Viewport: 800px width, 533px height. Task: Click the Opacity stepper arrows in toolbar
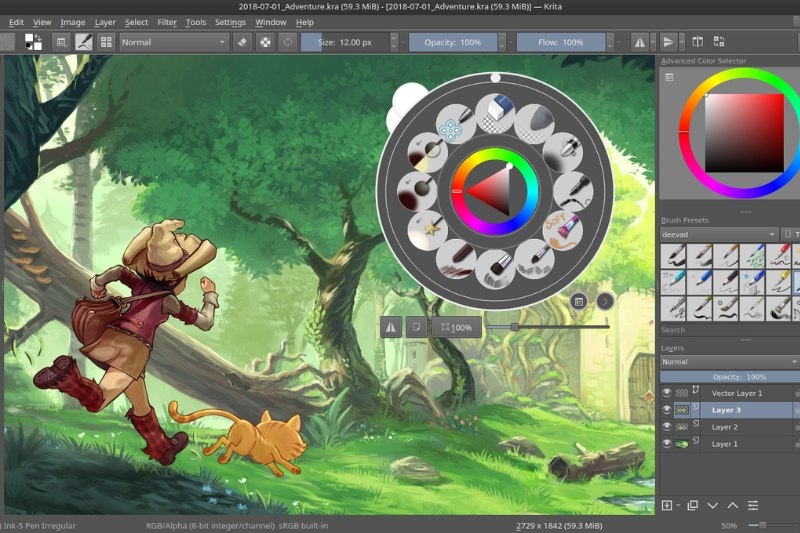click(x=502, y=42)
